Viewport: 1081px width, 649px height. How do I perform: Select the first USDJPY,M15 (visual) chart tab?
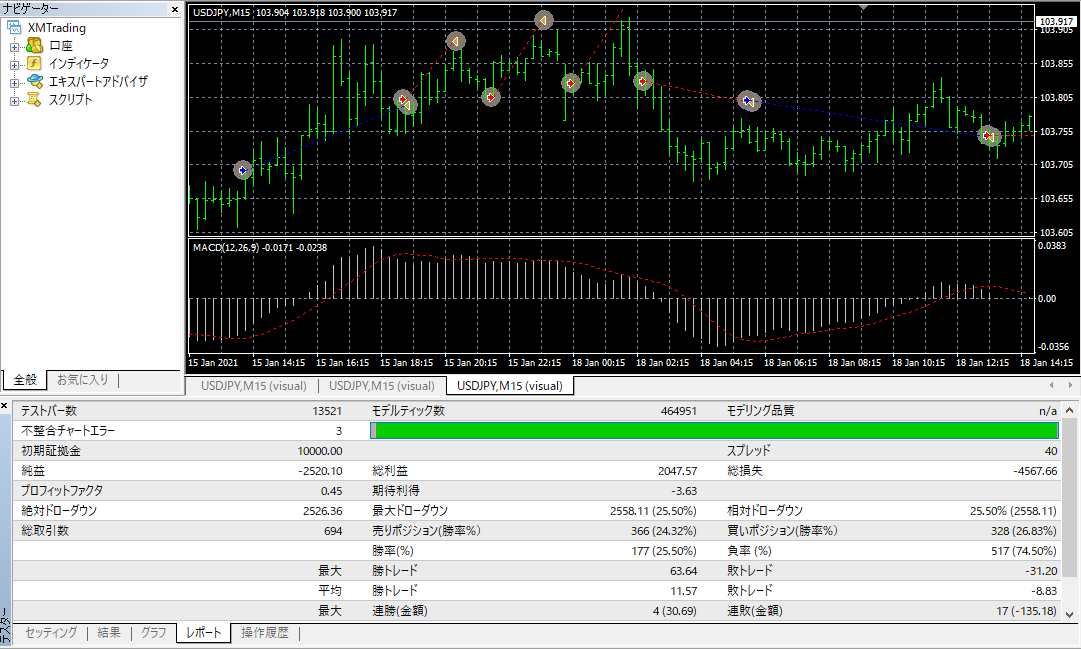[x=254, y=386]
